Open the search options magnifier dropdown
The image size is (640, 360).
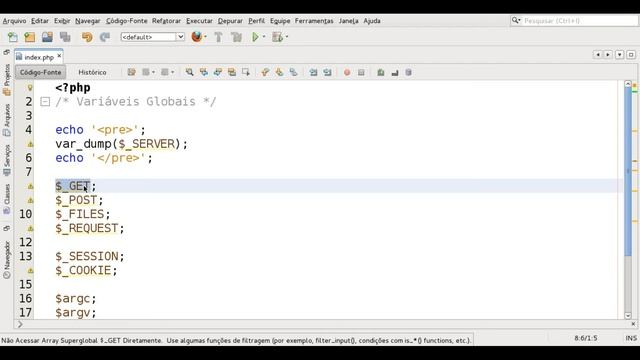(516, 20)
